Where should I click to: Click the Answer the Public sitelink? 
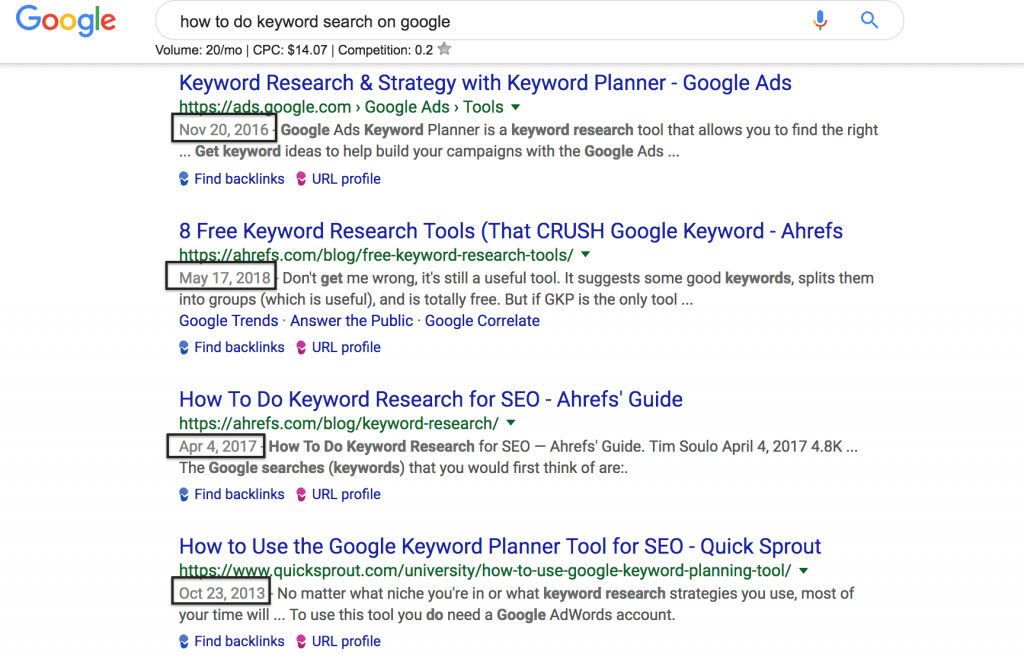pyautogui.click(x=351, y=321)
